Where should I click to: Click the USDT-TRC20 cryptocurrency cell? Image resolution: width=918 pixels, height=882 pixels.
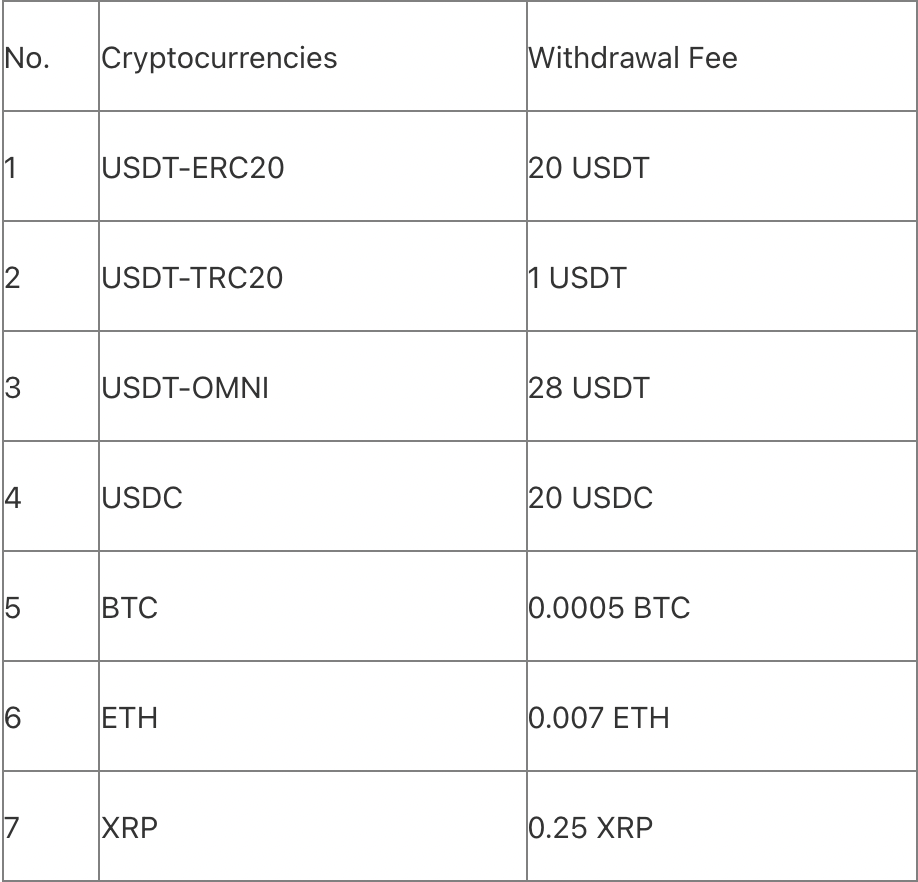[x=192, y=277]
